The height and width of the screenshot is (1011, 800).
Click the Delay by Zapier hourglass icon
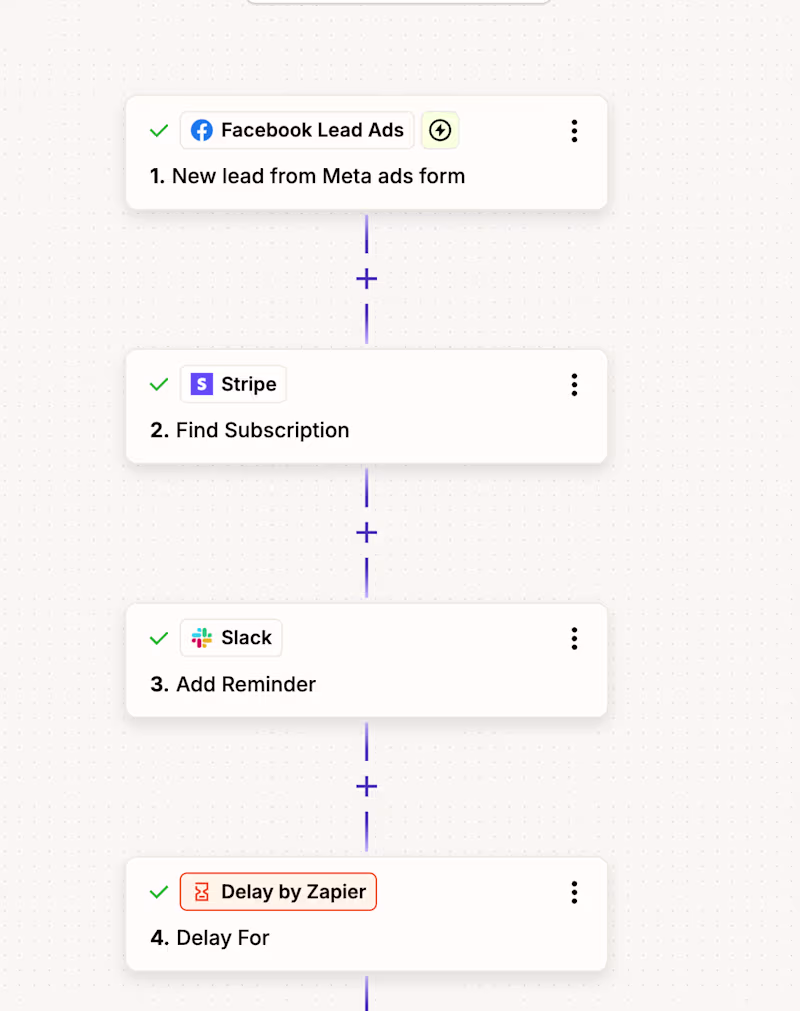[201, 891]
